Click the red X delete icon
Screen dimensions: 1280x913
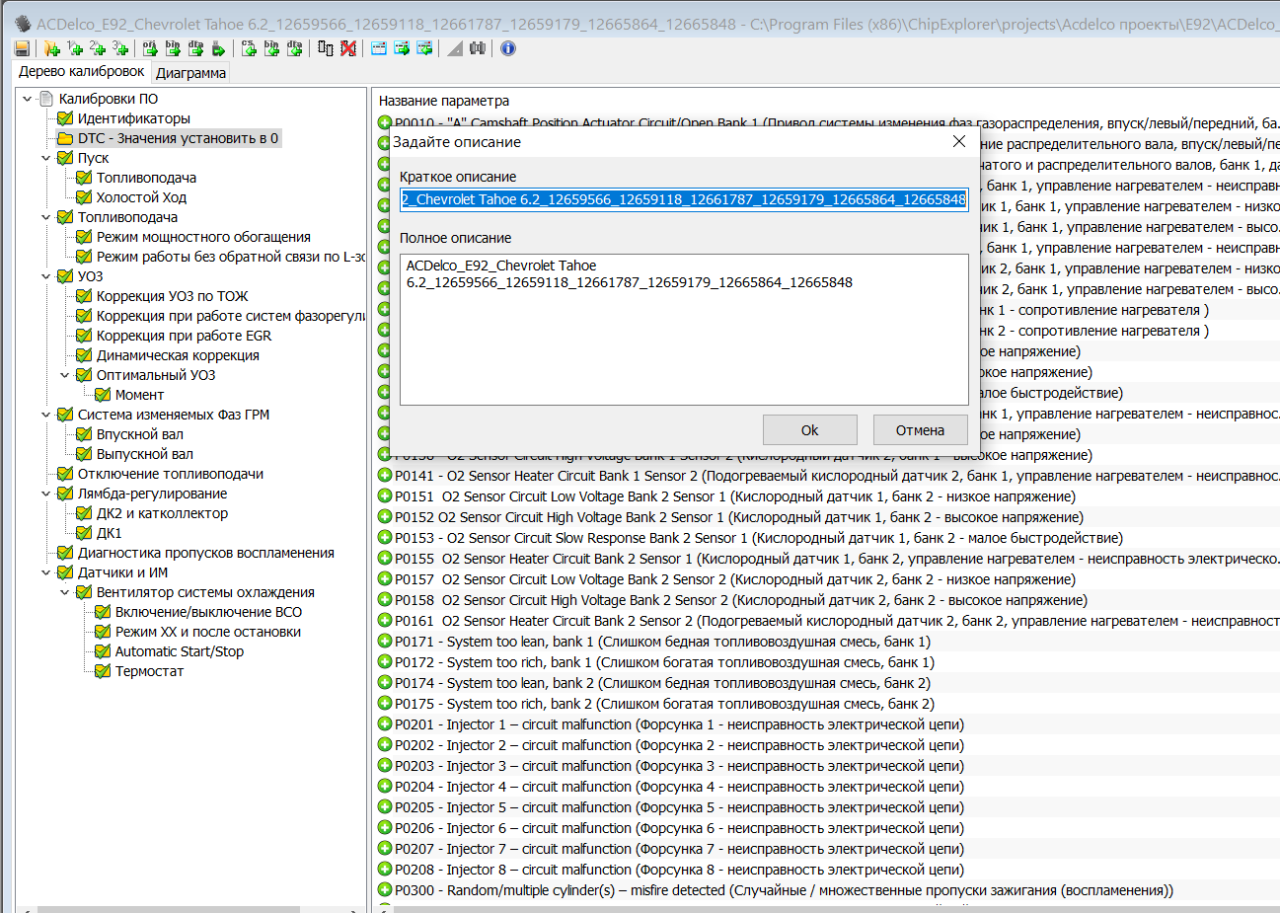pyautogui.click(x=348, y=48)
